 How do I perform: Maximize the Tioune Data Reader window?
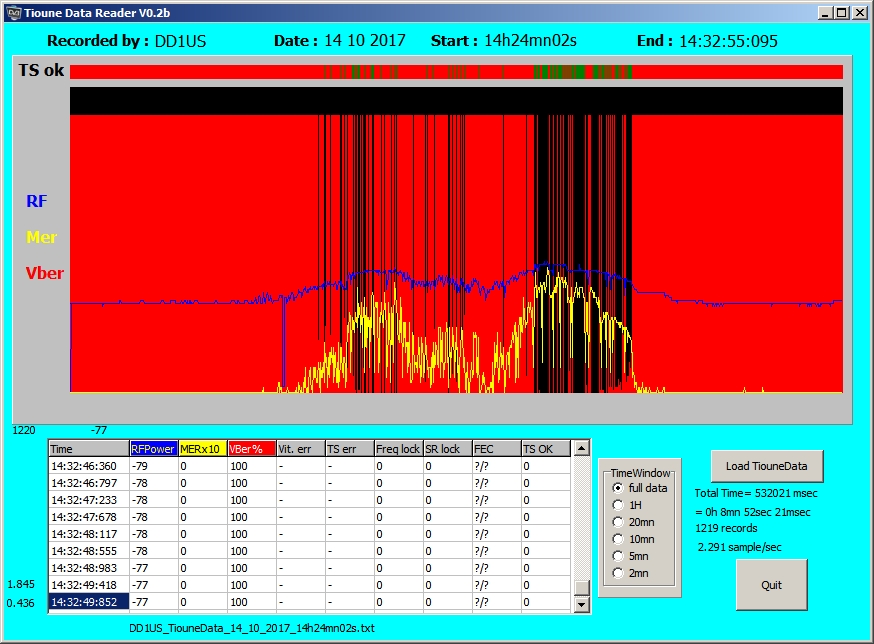(x=842, y=12)
